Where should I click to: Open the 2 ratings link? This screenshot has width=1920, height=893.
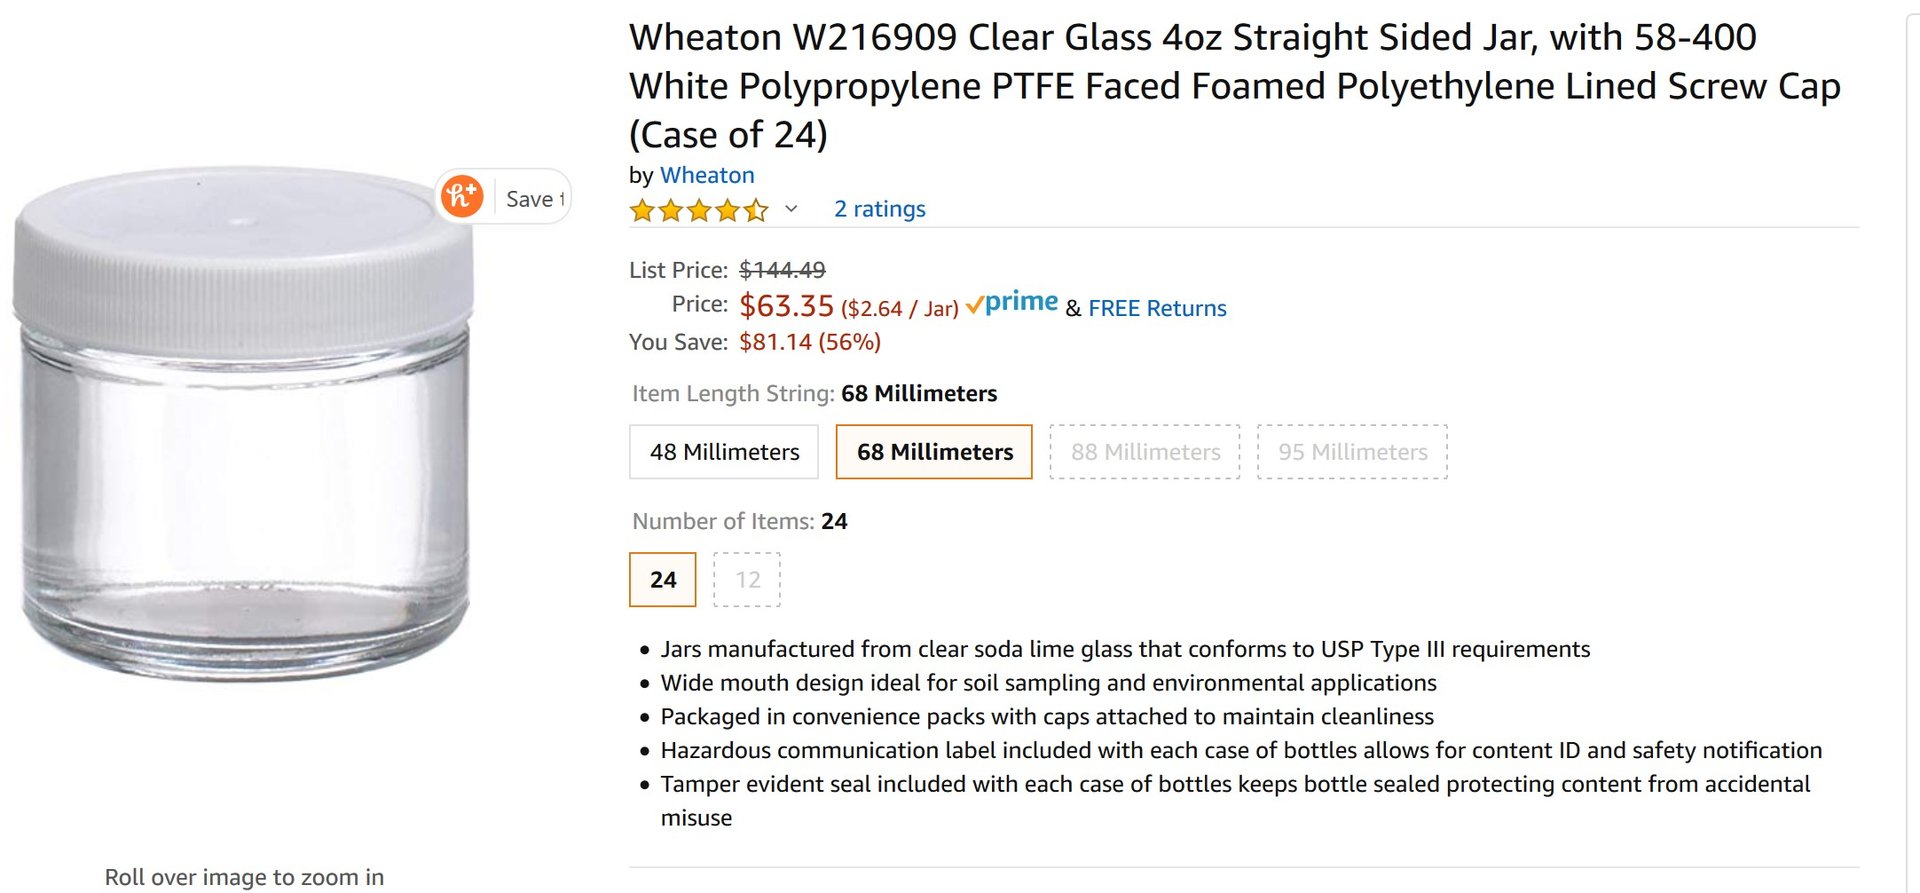tap(879, 209)
